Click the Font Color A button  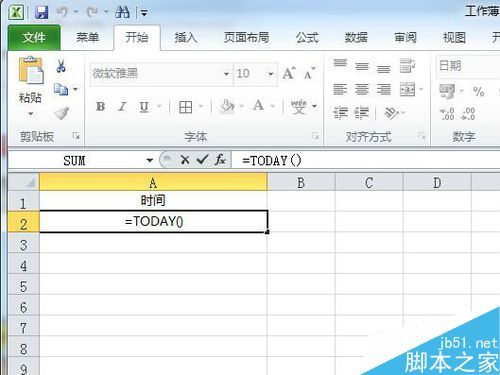(258, 106)
